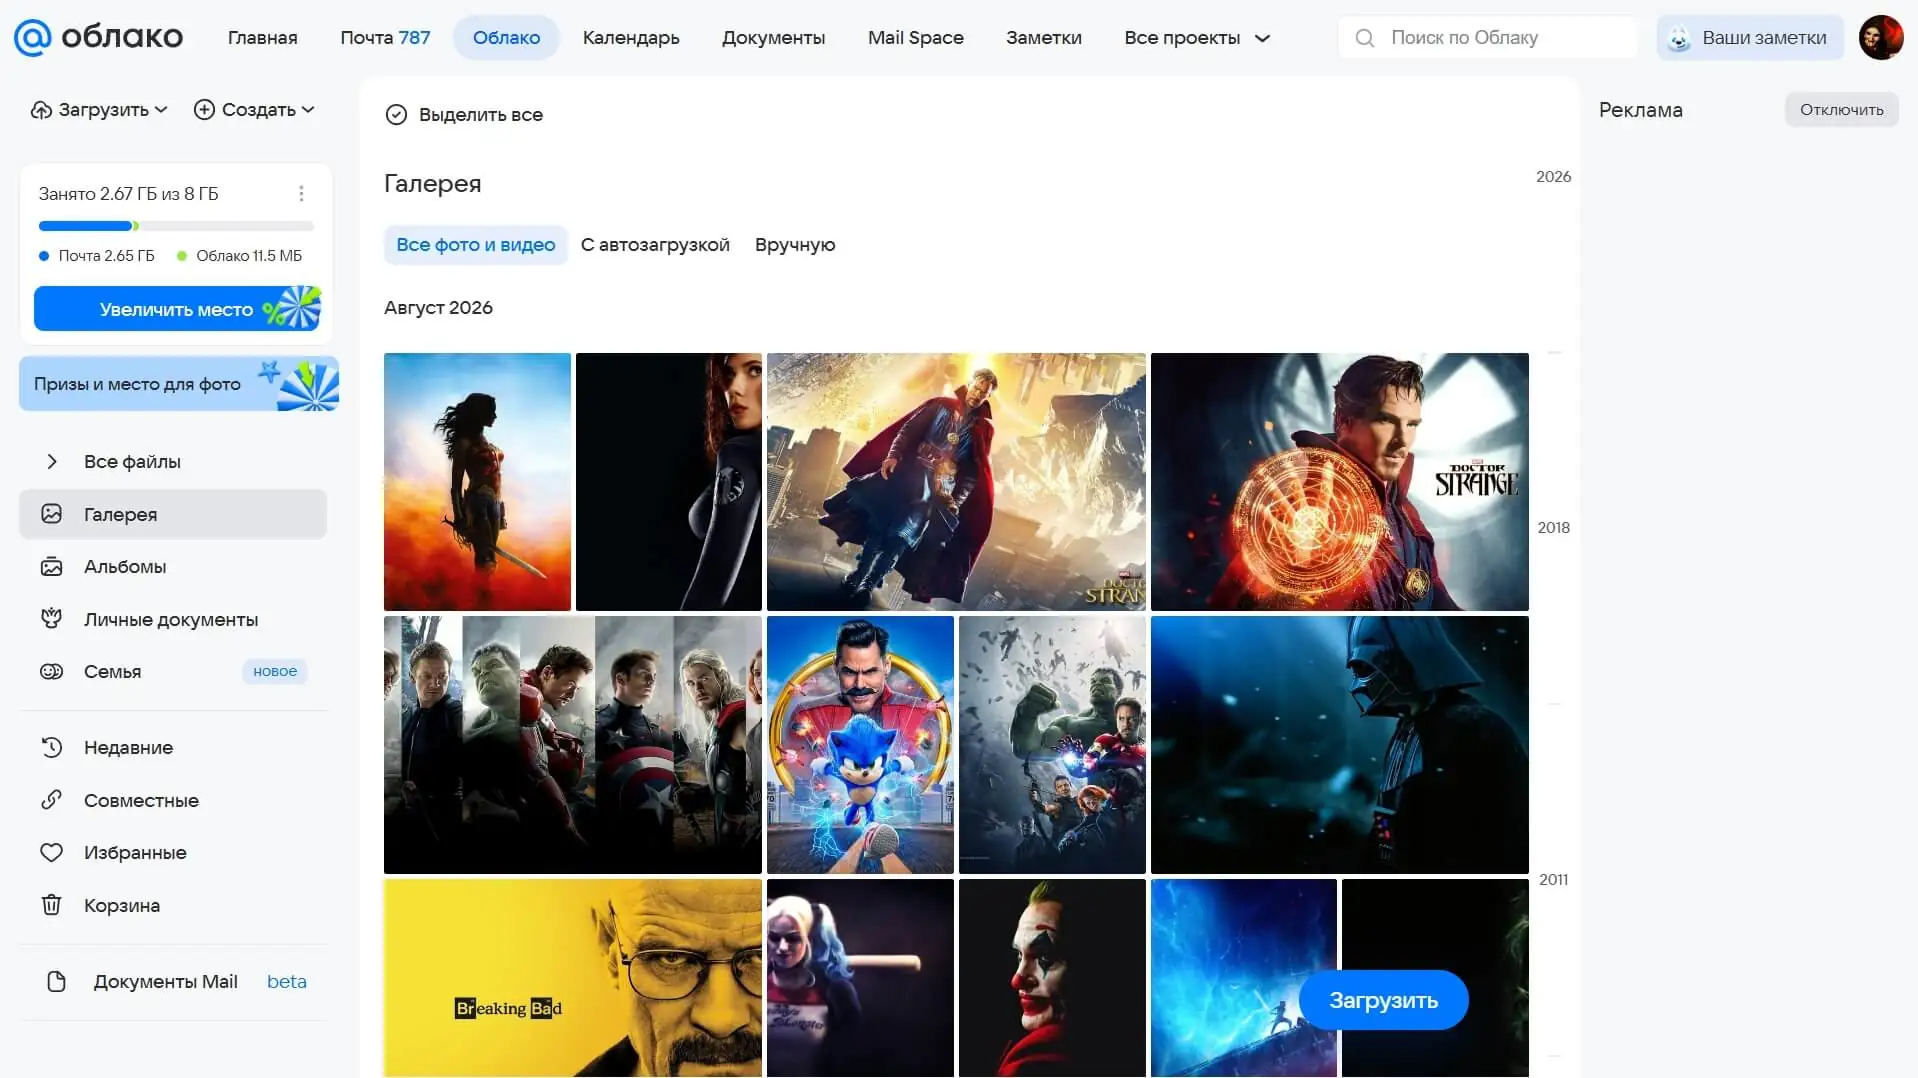Jump to 2011 on the timeline
1918x1078 pixels.
1553,880
